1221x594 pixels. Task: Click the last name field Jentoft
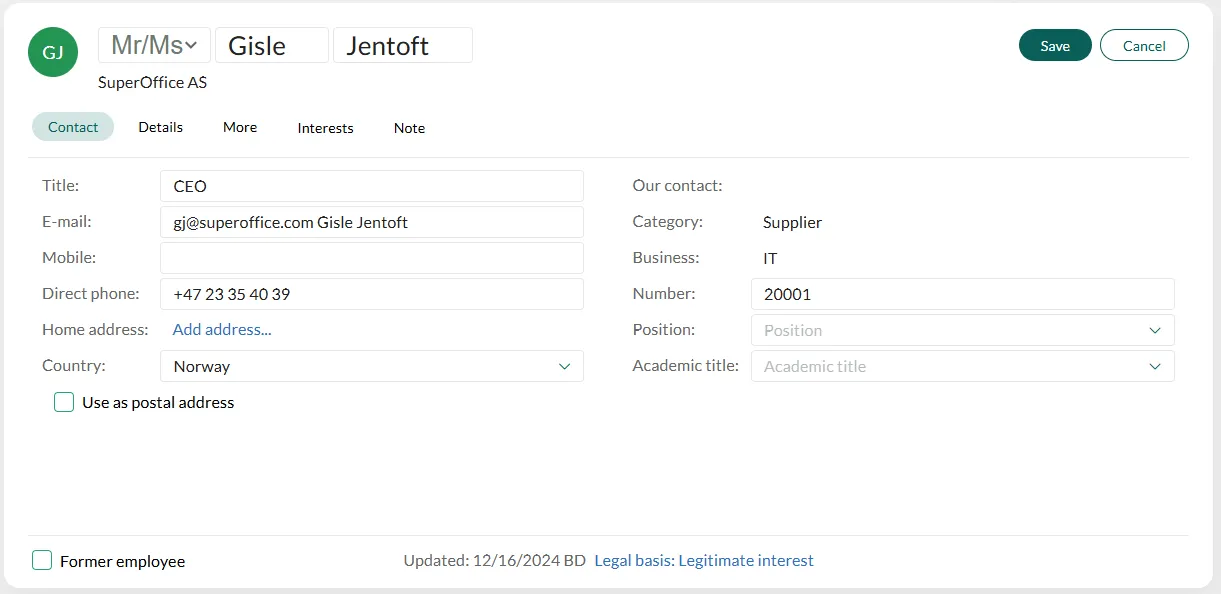[x=402, y=46]
